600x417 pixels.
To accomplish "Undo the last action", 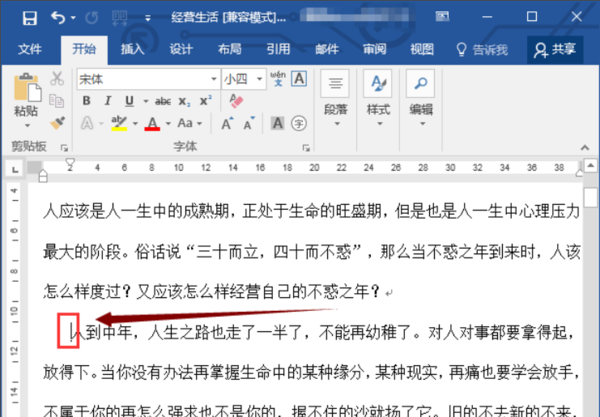I will [58, 18].
